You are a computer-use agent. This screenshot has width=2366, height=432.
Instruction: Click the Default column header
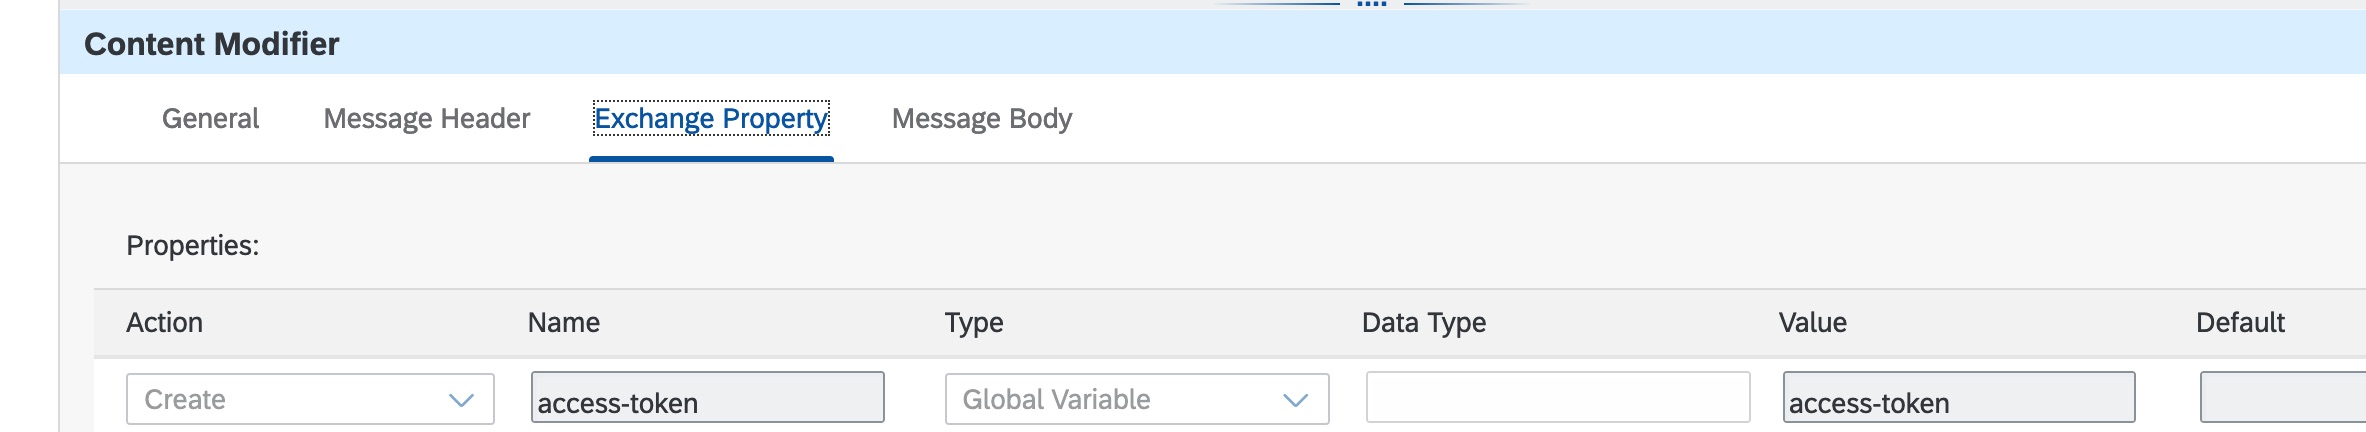pyautogui.click(x=2240, y=323)
